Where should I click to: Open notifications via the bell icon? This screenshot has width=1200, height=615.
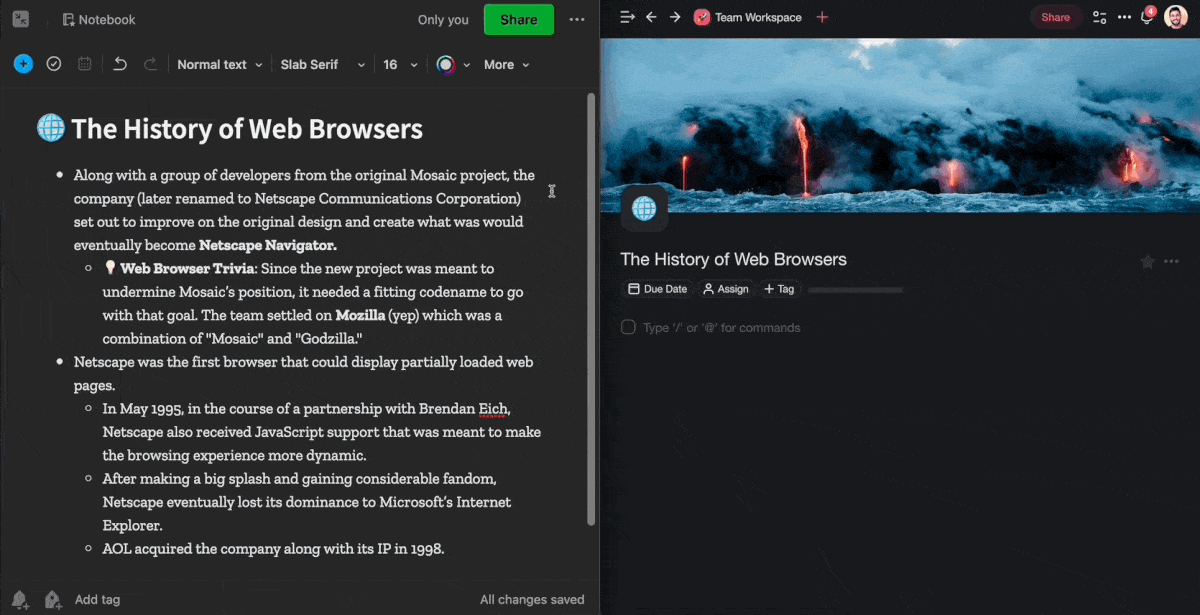[1146, 17]
